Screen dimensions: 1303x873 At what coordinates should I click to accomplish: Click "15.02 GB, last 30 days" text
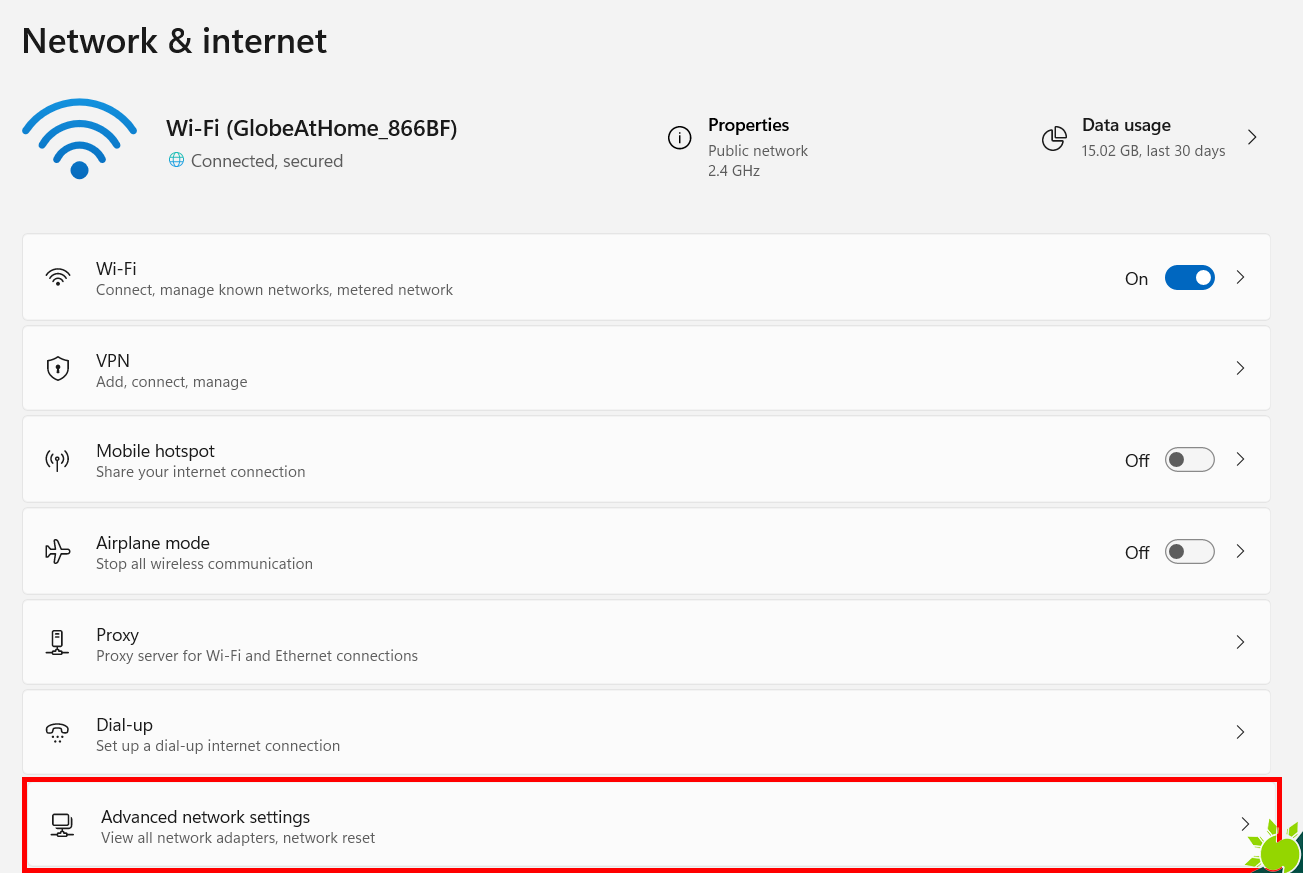1153,151
